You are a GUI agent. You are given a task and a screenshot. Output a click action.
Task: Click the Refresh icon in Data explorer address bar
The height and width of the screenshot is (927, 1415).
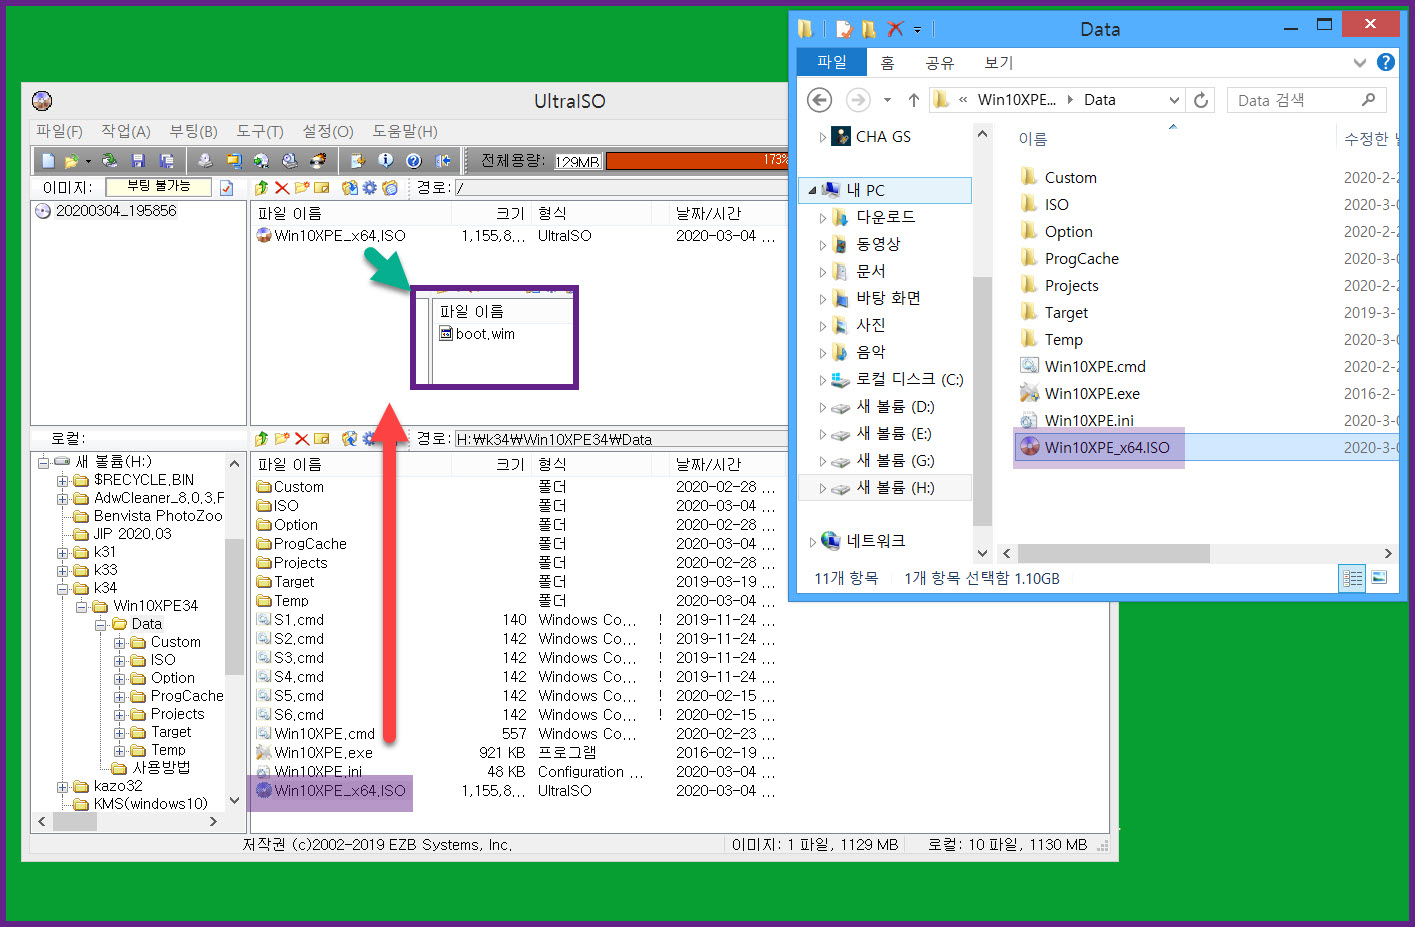1201,100
